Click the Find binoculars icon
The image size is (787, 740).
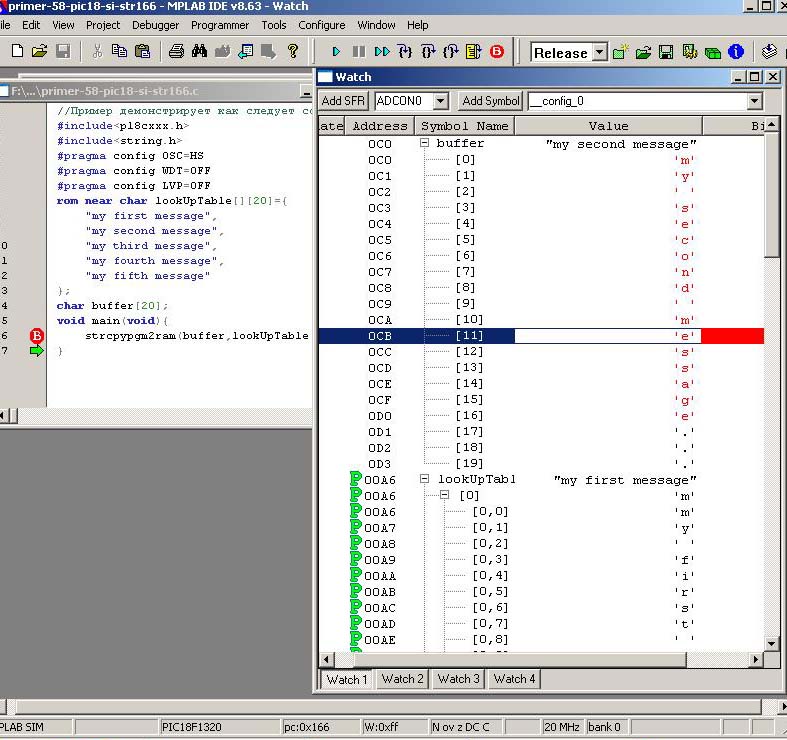point(199,51)
